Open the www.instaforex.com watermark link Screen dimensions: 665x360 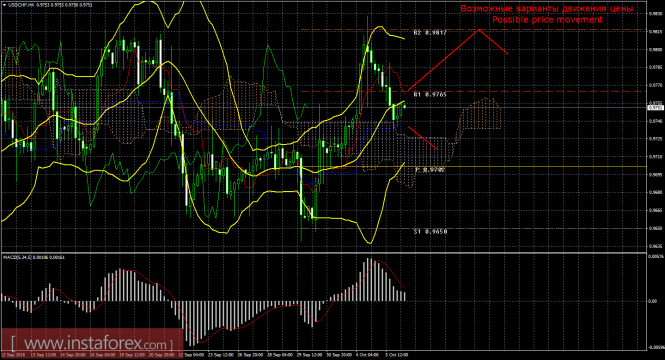(92, 343)
